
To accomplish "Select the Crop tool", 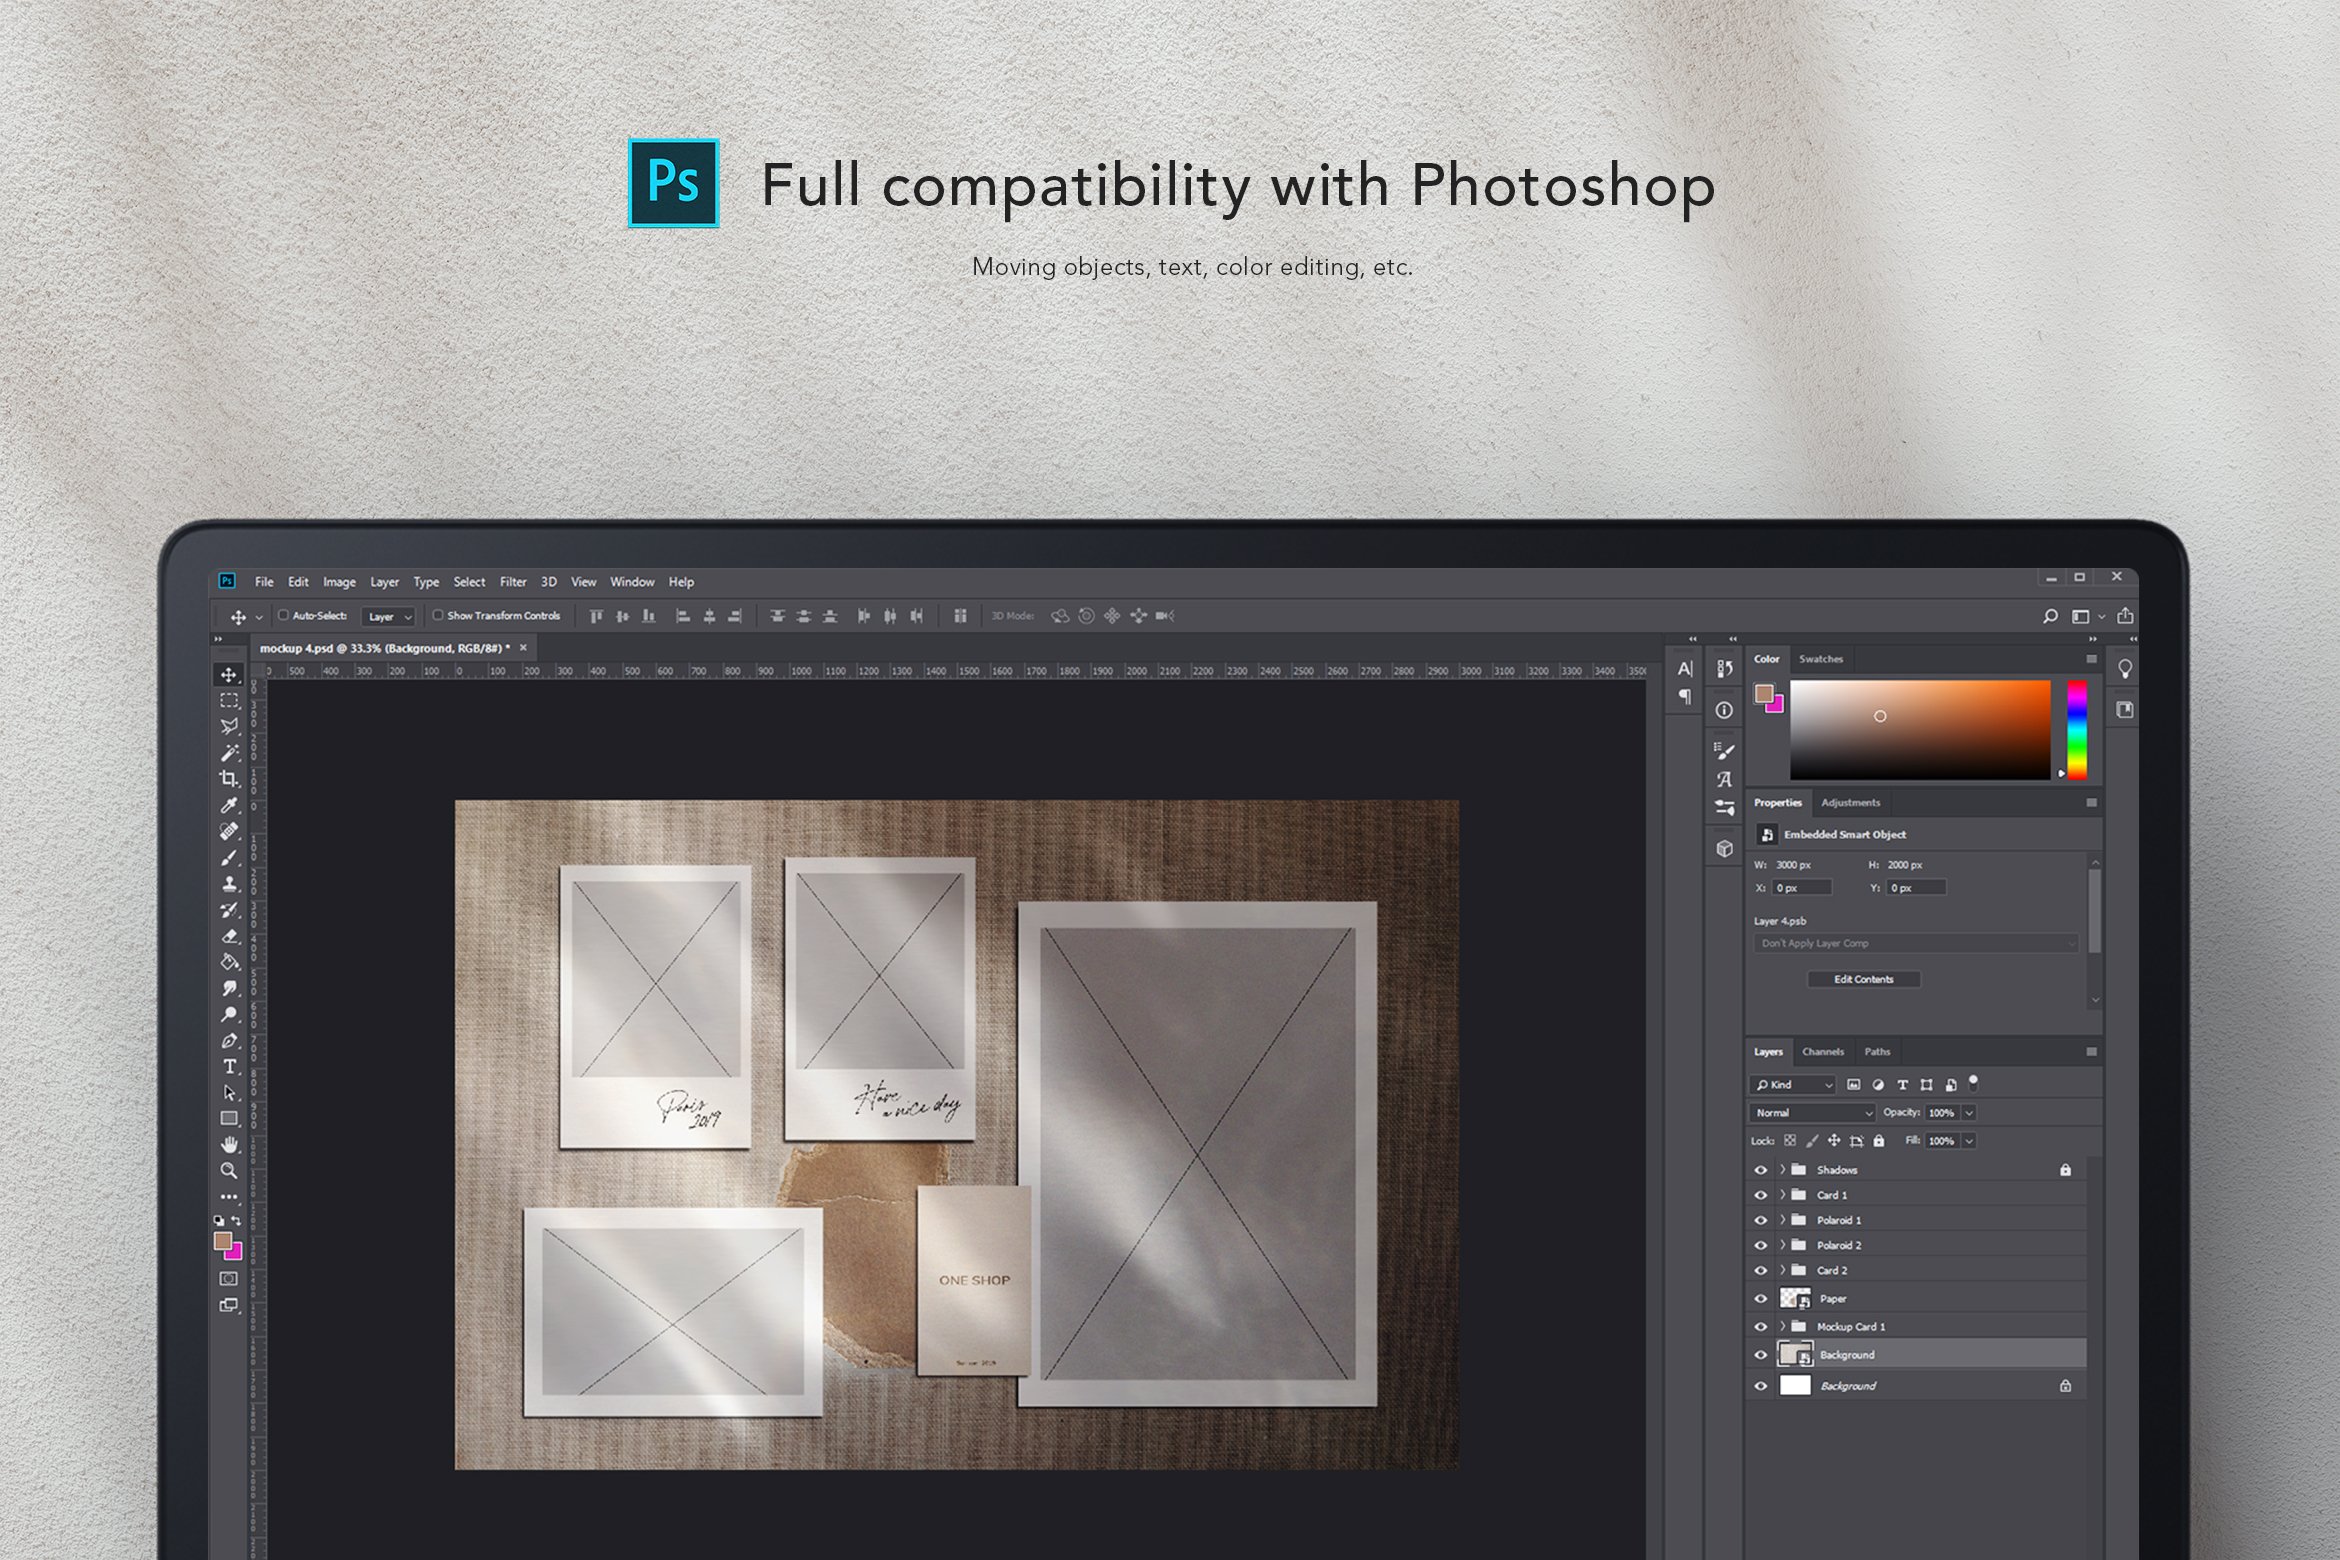I will coord(229,779).
